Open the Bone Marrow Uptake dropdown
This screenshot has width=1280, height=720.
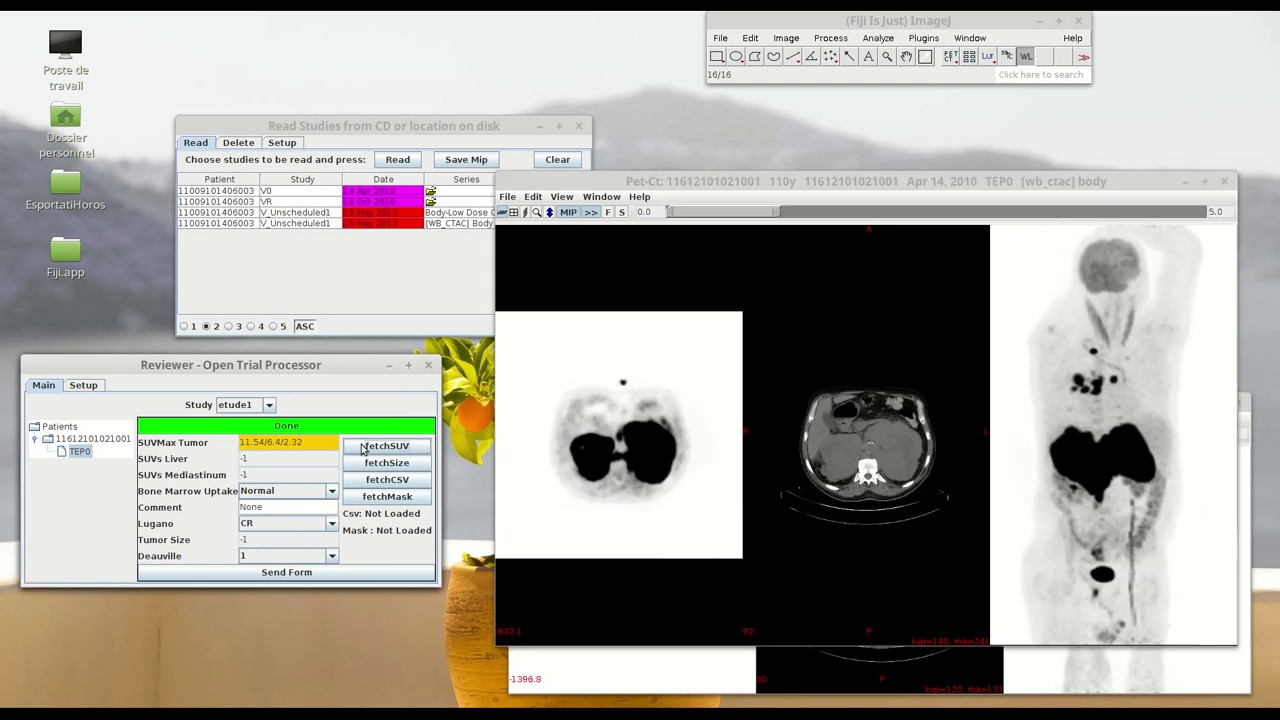click(332, 491)
